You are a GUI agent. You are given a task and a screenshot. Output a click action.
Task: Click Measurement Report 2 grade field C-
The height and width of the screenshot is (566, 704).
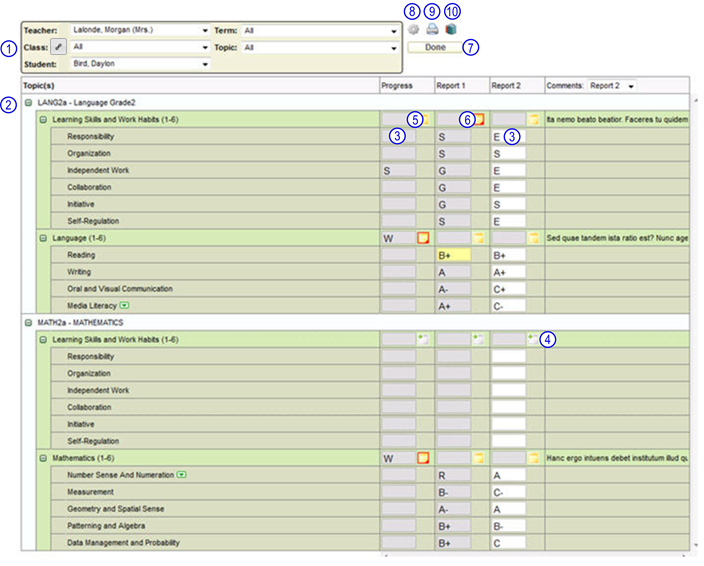tap(508, 492)
